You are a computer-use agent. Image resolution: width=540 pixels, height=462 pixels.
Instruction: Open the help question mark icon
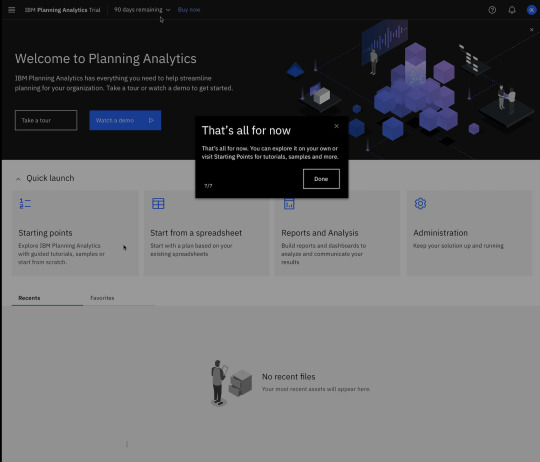click(x=492, y=10)
